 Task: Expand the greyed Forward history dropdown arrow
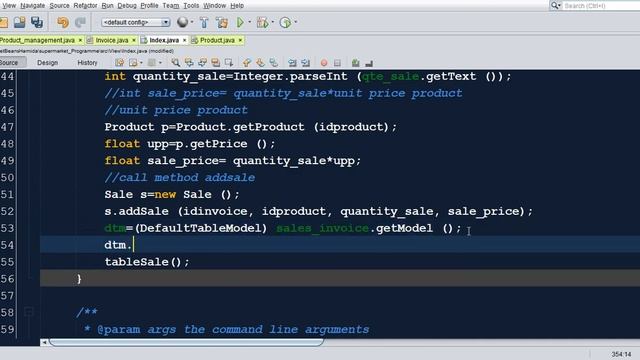(160, 63)
